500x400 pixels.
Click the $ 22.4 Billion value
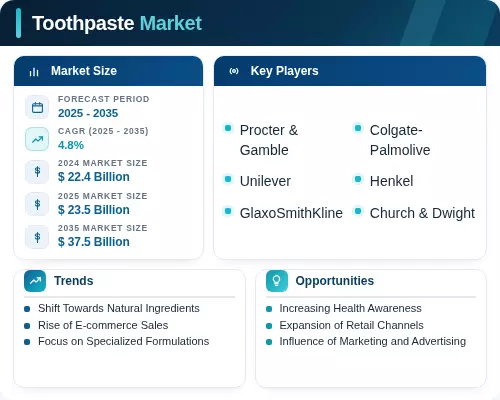coord(94,177)
